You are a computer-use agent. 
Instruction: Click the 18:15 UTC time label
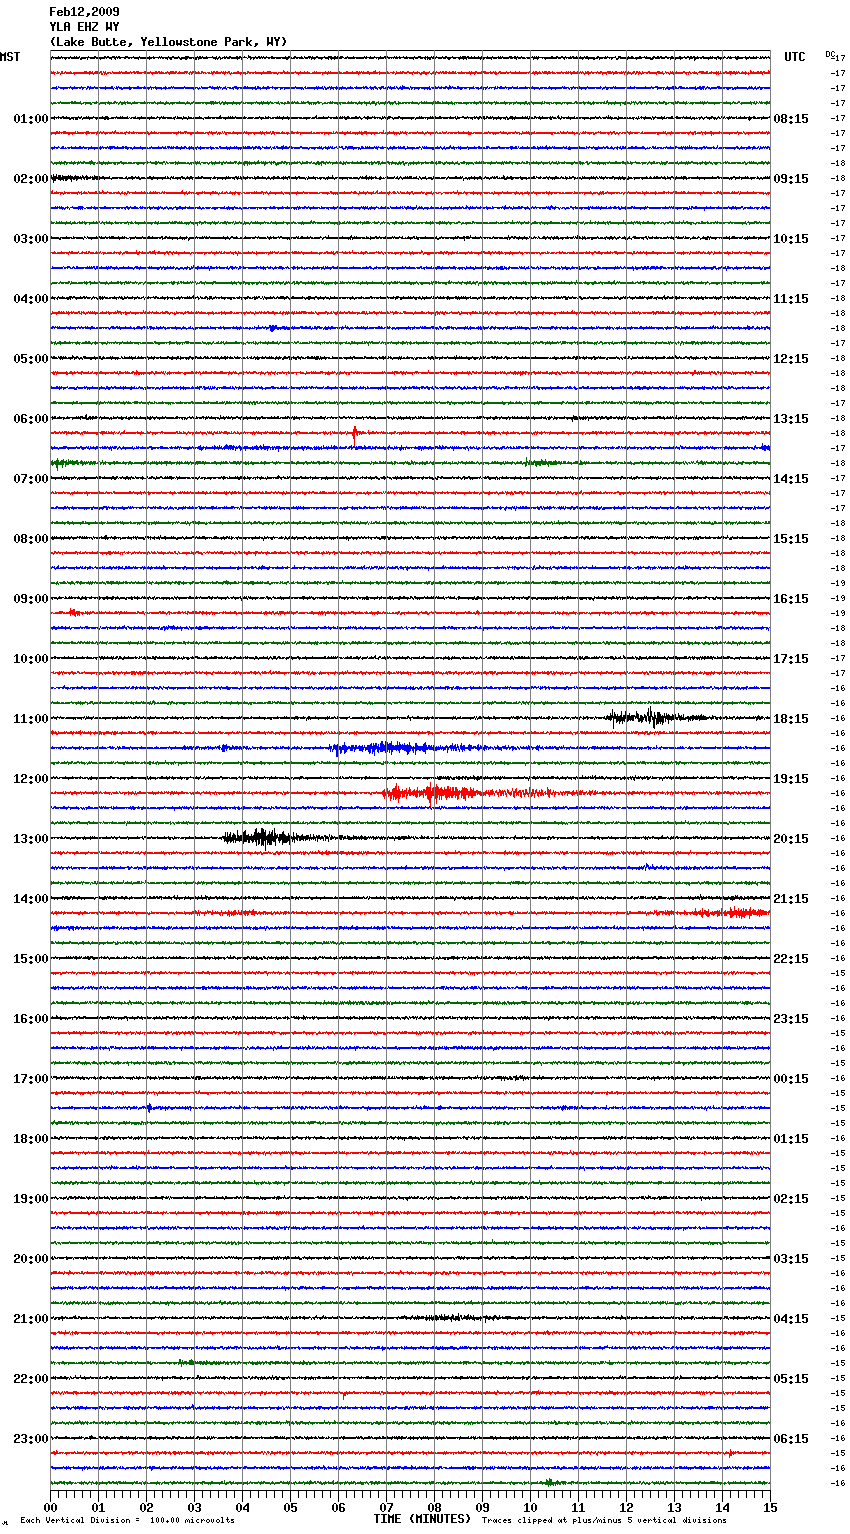coord(791,719)
